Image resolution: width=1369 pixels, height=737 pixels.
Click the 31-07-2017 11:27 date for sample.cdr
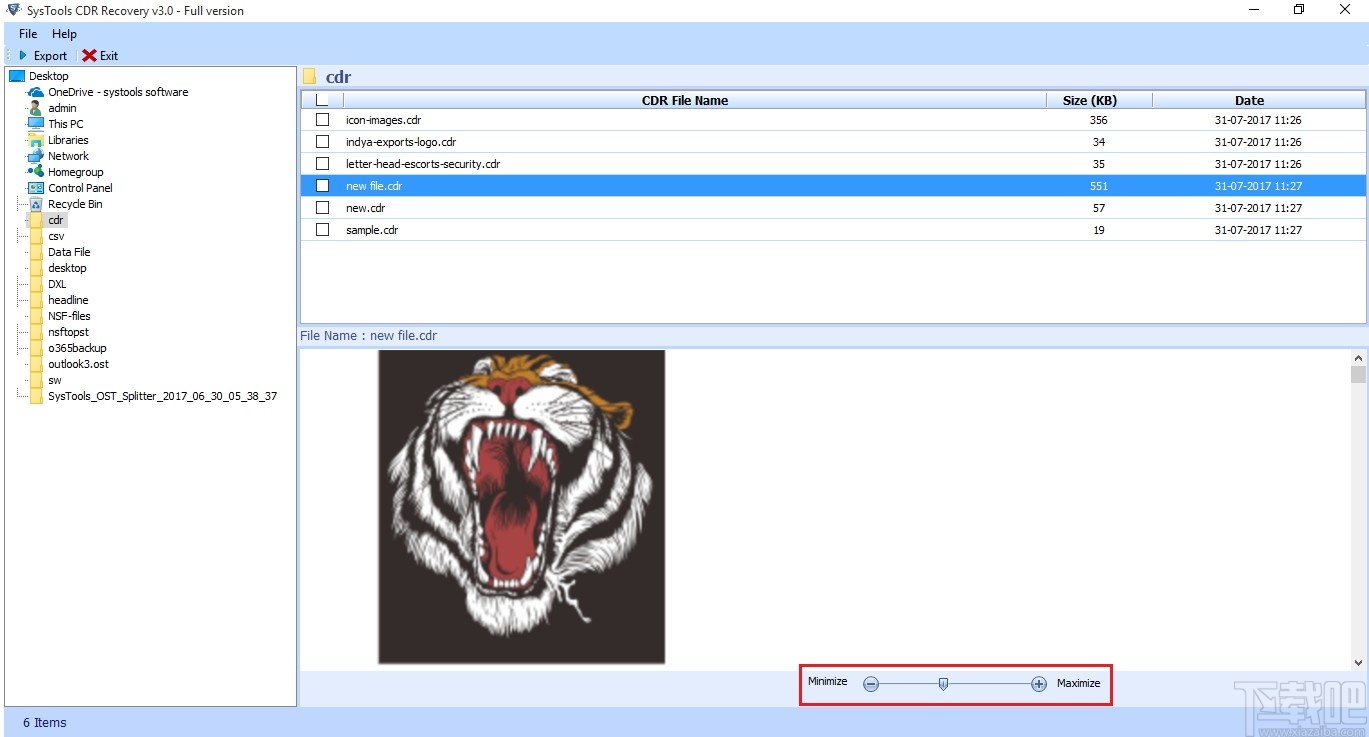(1258, 230)
